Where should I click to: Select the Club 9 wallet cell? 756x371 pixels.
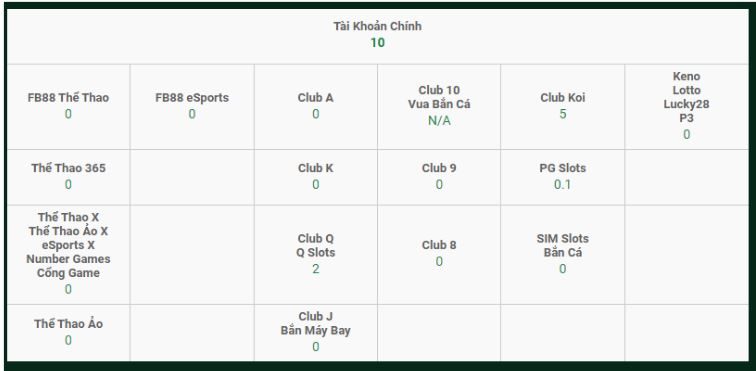pos(439,177)
